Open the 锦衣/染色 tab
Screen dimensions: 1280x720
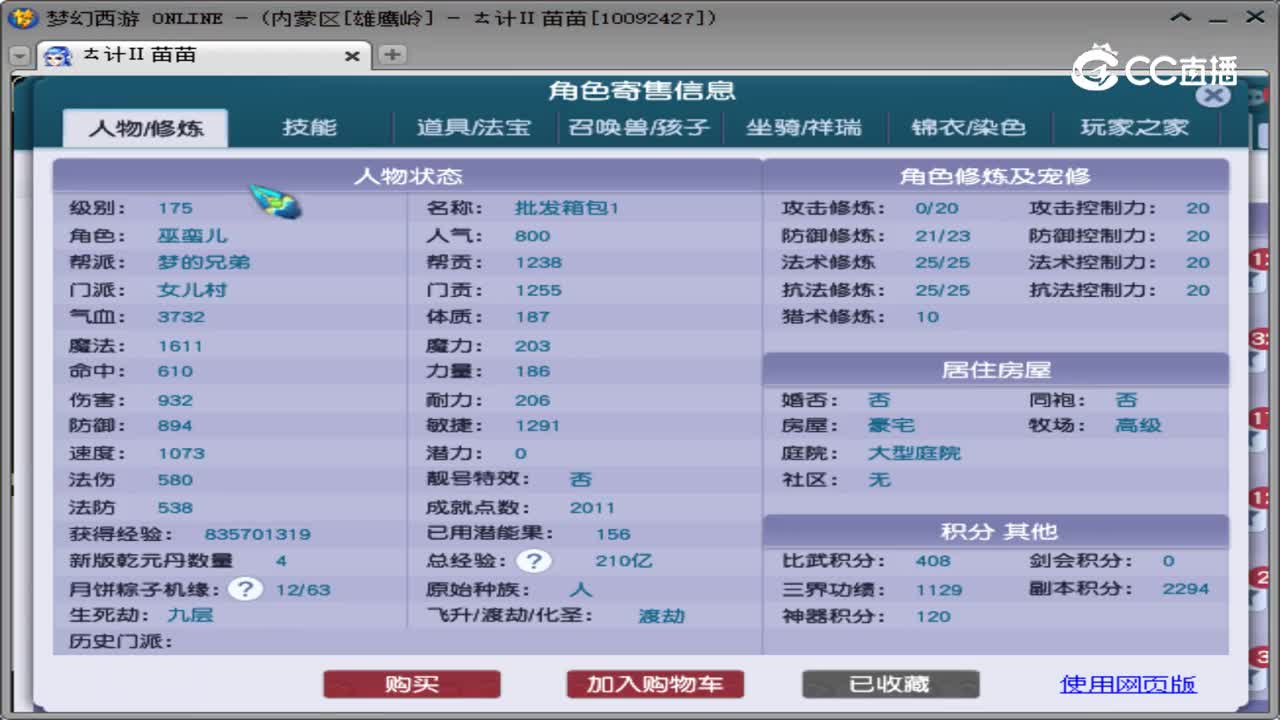[969, 127]
